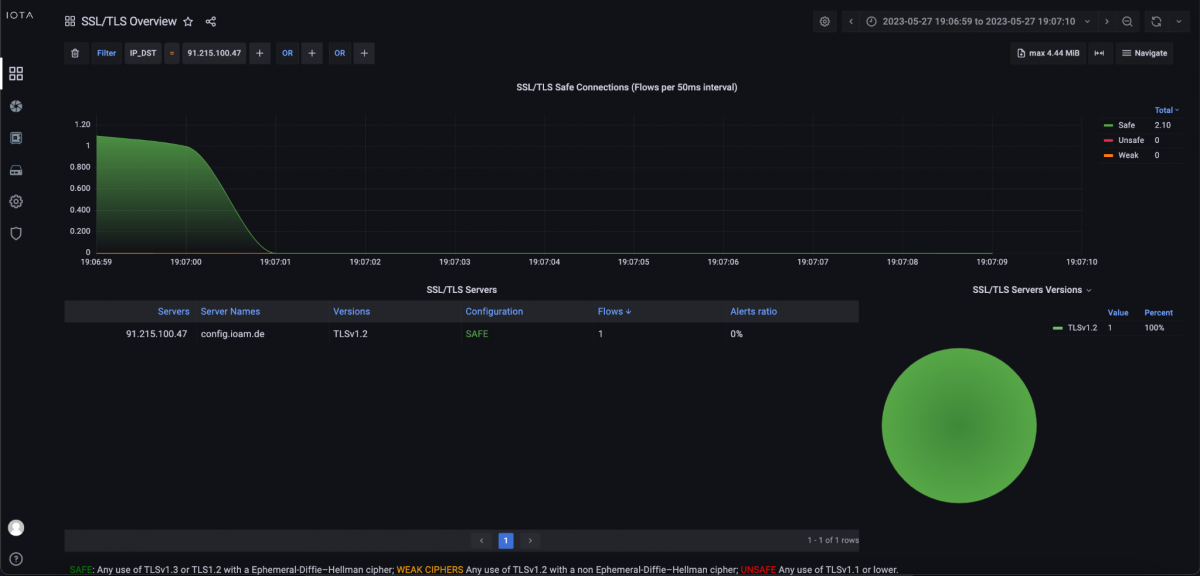Open the help question mark icon
The image size is (1200, 576).
(16, 558)
